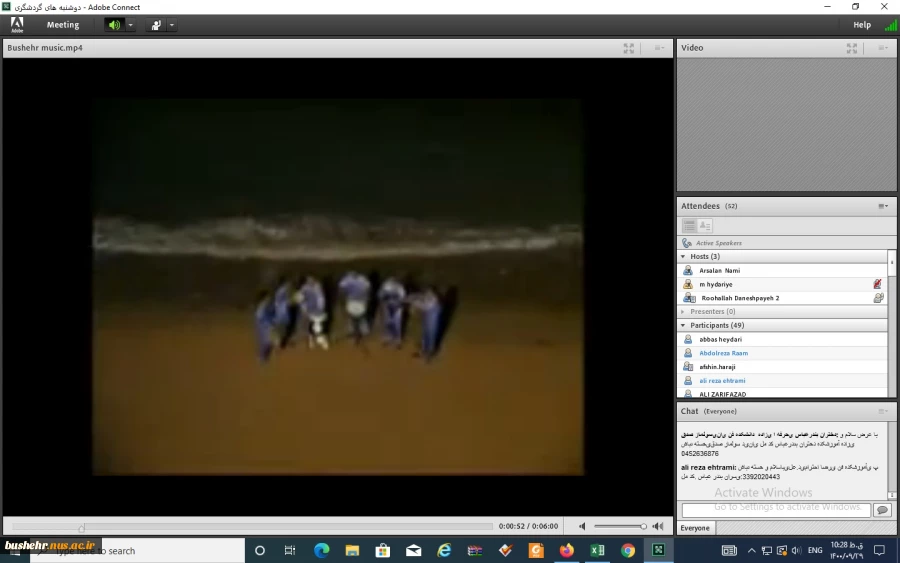Screen dimensions: 900x563
Task: Toggle the green speaker audio button
Action: (114, 25)
